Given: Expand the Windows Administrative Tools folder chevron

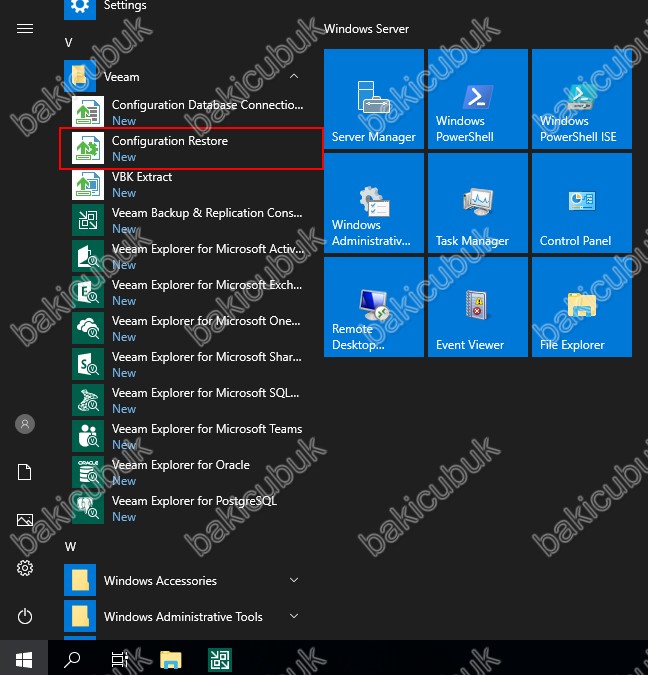Looking at the screenshot, I should click(x=294, y=616).
